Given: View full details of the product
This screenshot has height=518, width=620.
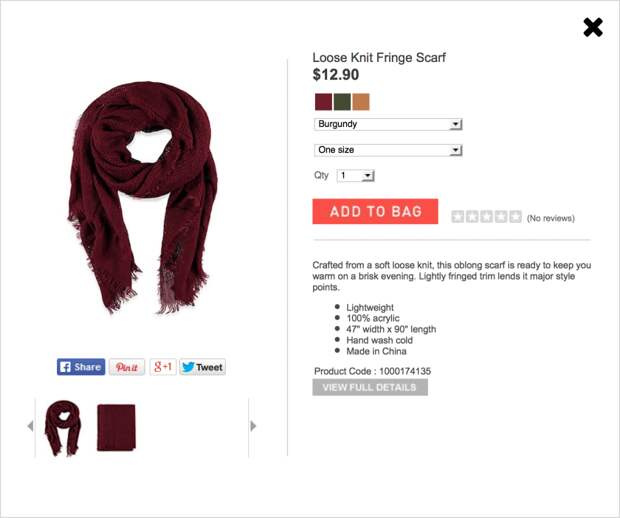Looking at the screenshot, I should coord(370,387).
